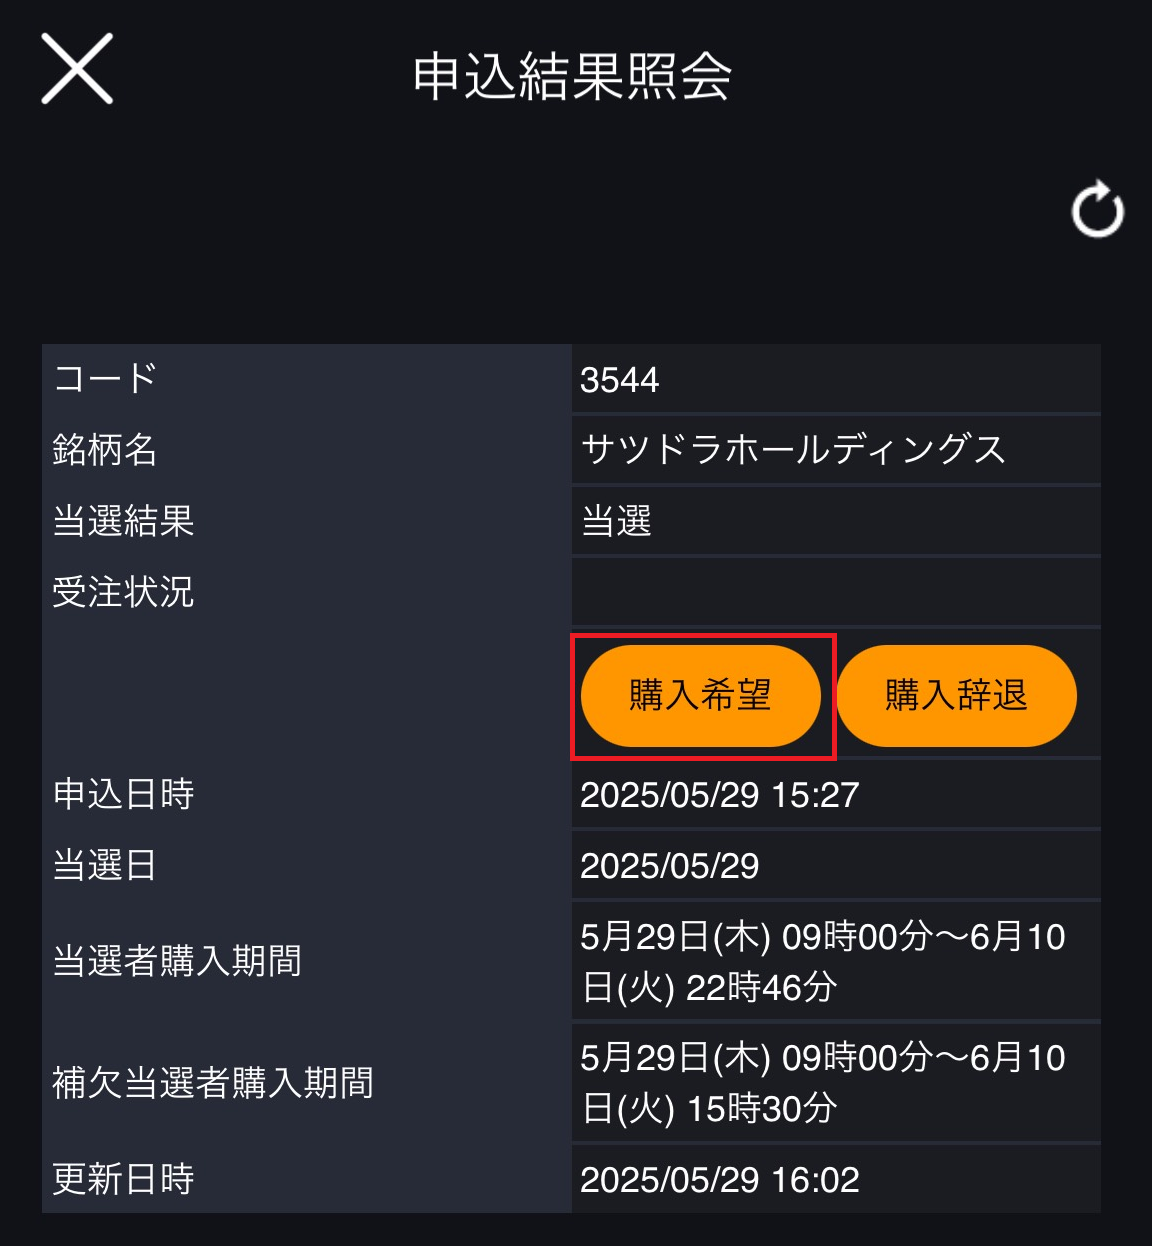
Task: Tap the 申込結果照会 page title
Action: click(572, 77)
